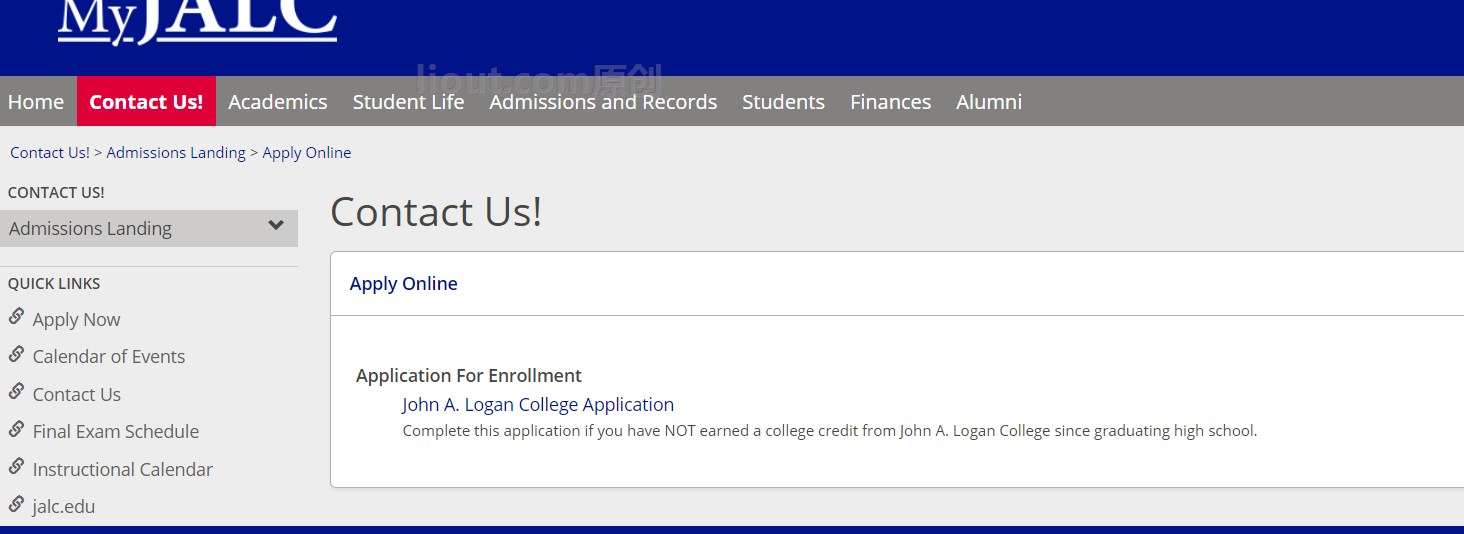Open the Academics menu

[278, 102]
